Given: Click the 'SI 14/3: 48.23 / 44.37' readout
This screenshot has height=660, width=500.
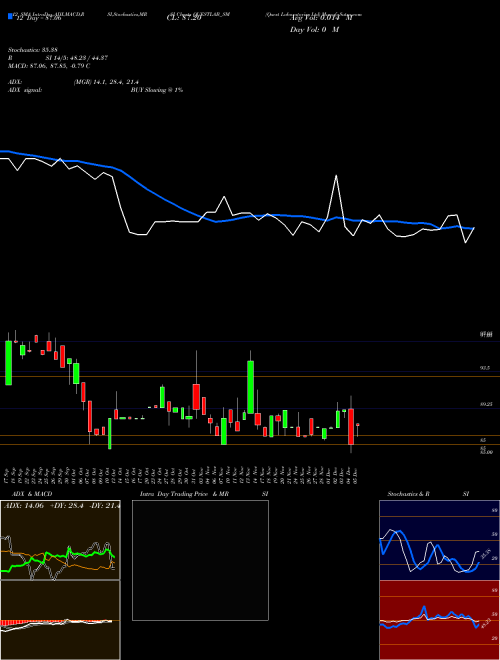Looking at the screenshot, I should (77, 58).
